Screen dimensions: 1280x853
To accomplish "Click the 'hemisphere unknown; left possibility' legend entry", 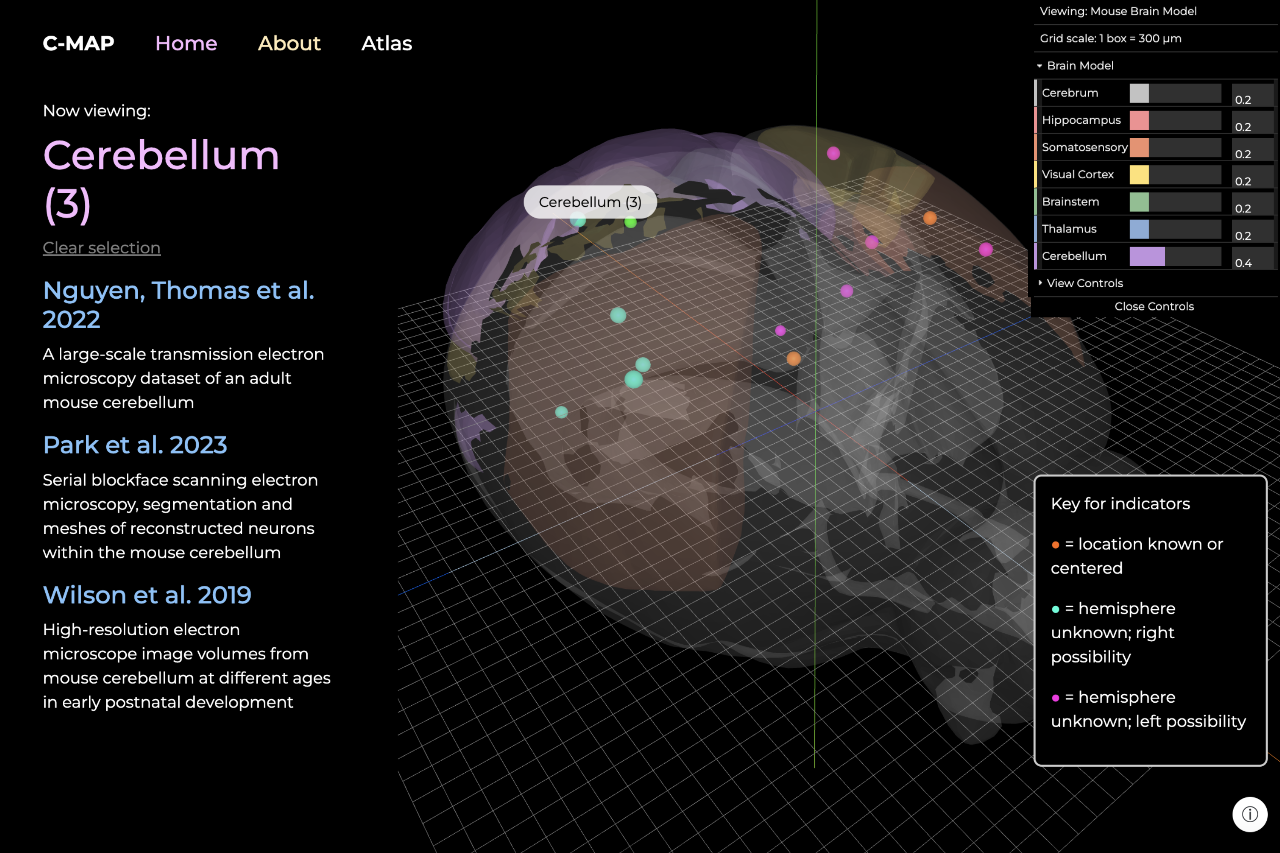I will (x=1148, y=709).
